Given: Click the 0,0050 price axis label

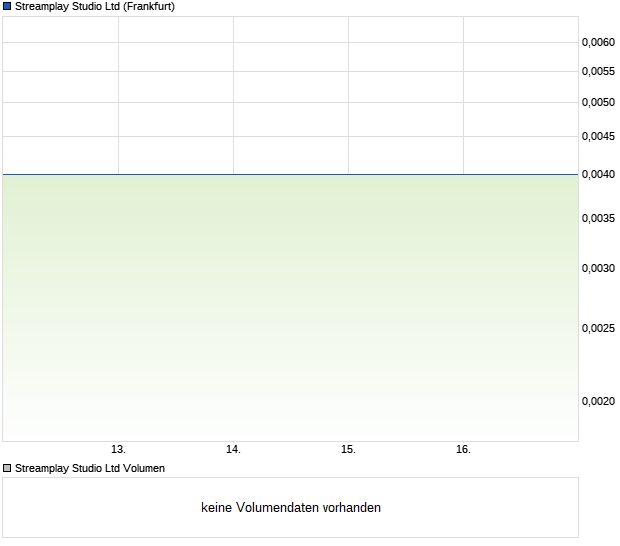Looking at the screenshot, I should coord(598,102).
